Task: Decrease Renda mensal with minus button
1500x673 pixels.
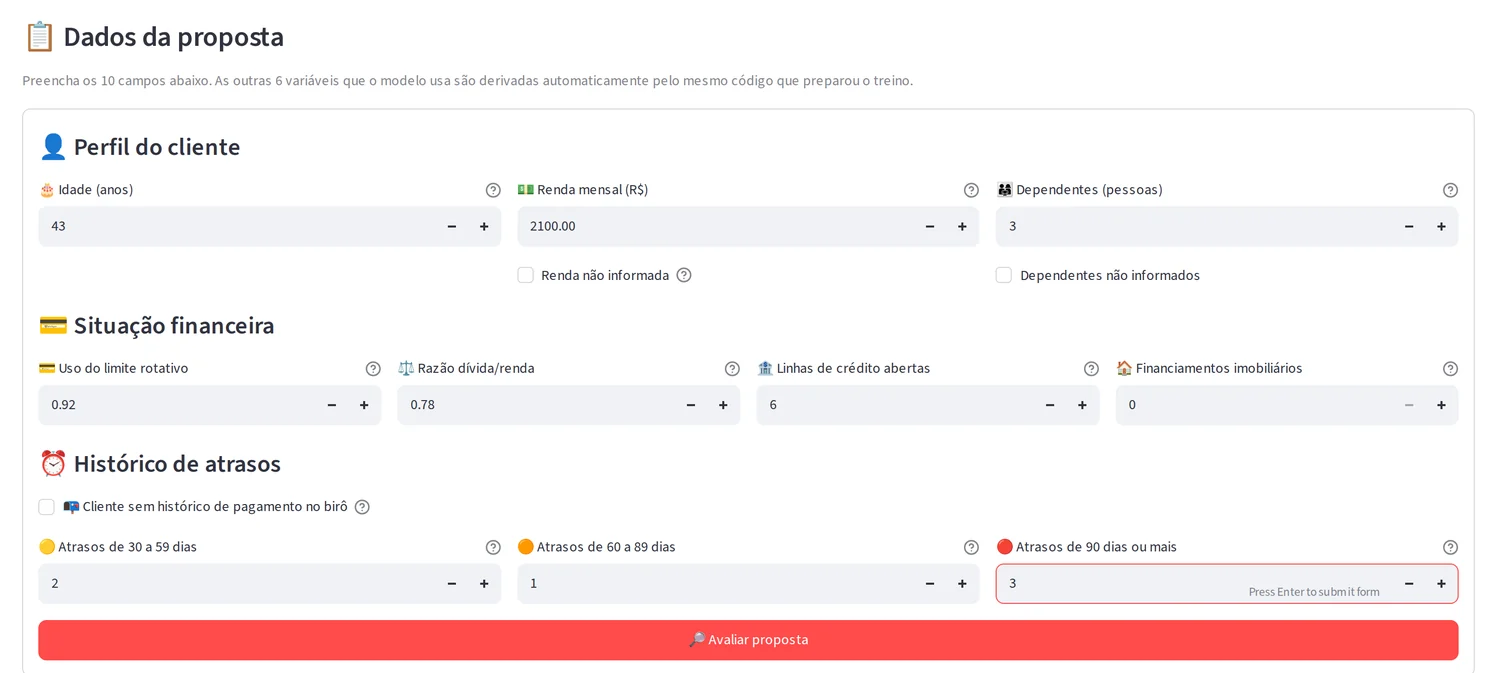Action: (930, 227)
